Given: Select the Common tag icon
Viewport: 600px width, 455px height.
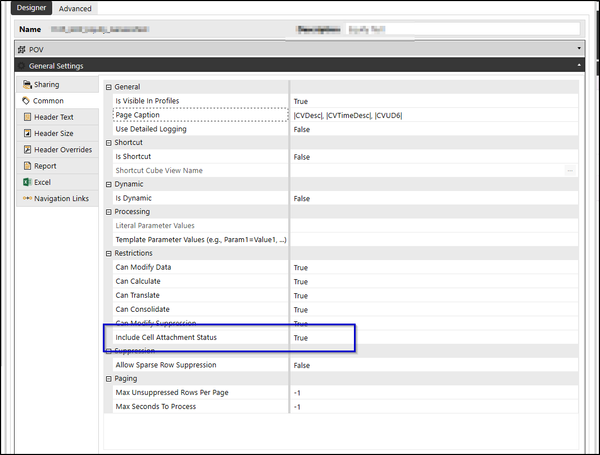Looking at the screenshot, I should click(x=27, y=101).
